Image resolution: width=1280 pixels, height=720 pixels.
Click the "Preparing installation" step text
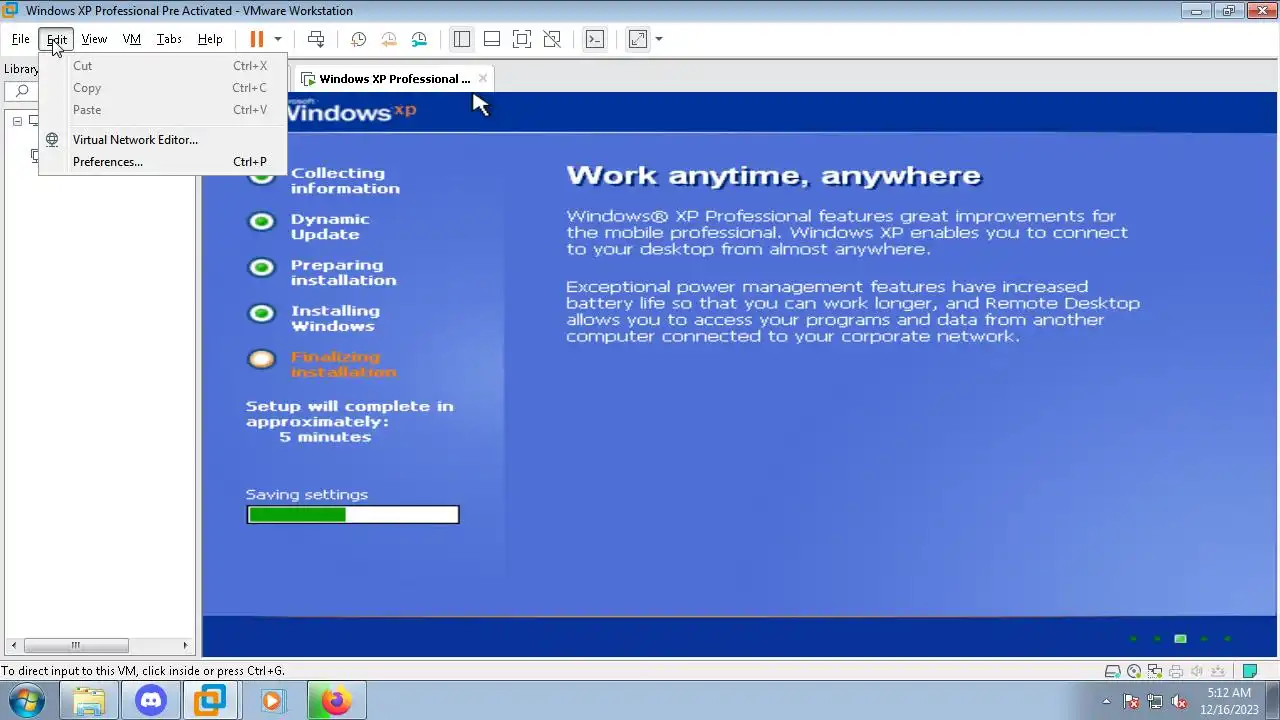(x=343, y=272)
